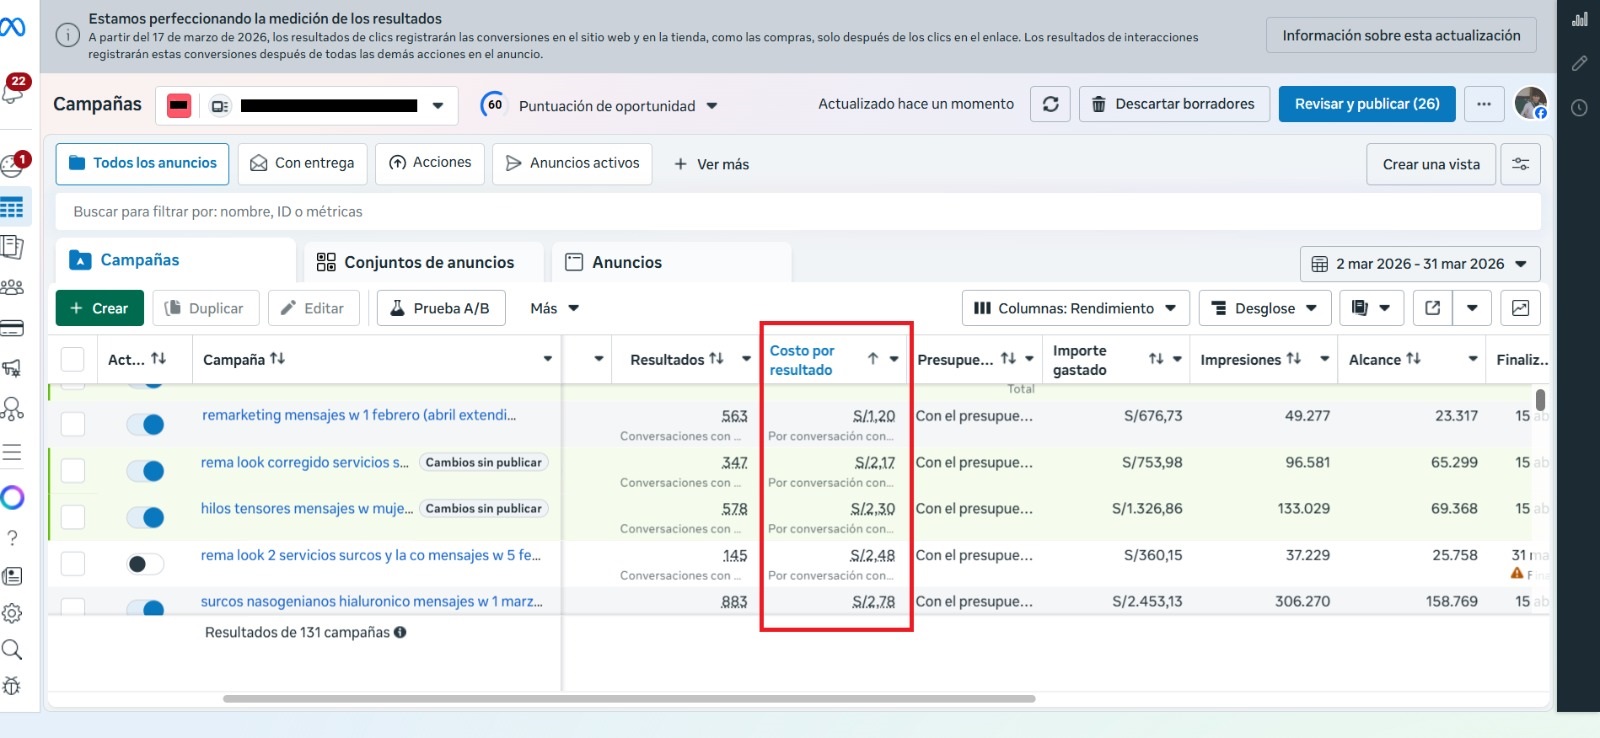Select the Acciones view

[430, 163]
